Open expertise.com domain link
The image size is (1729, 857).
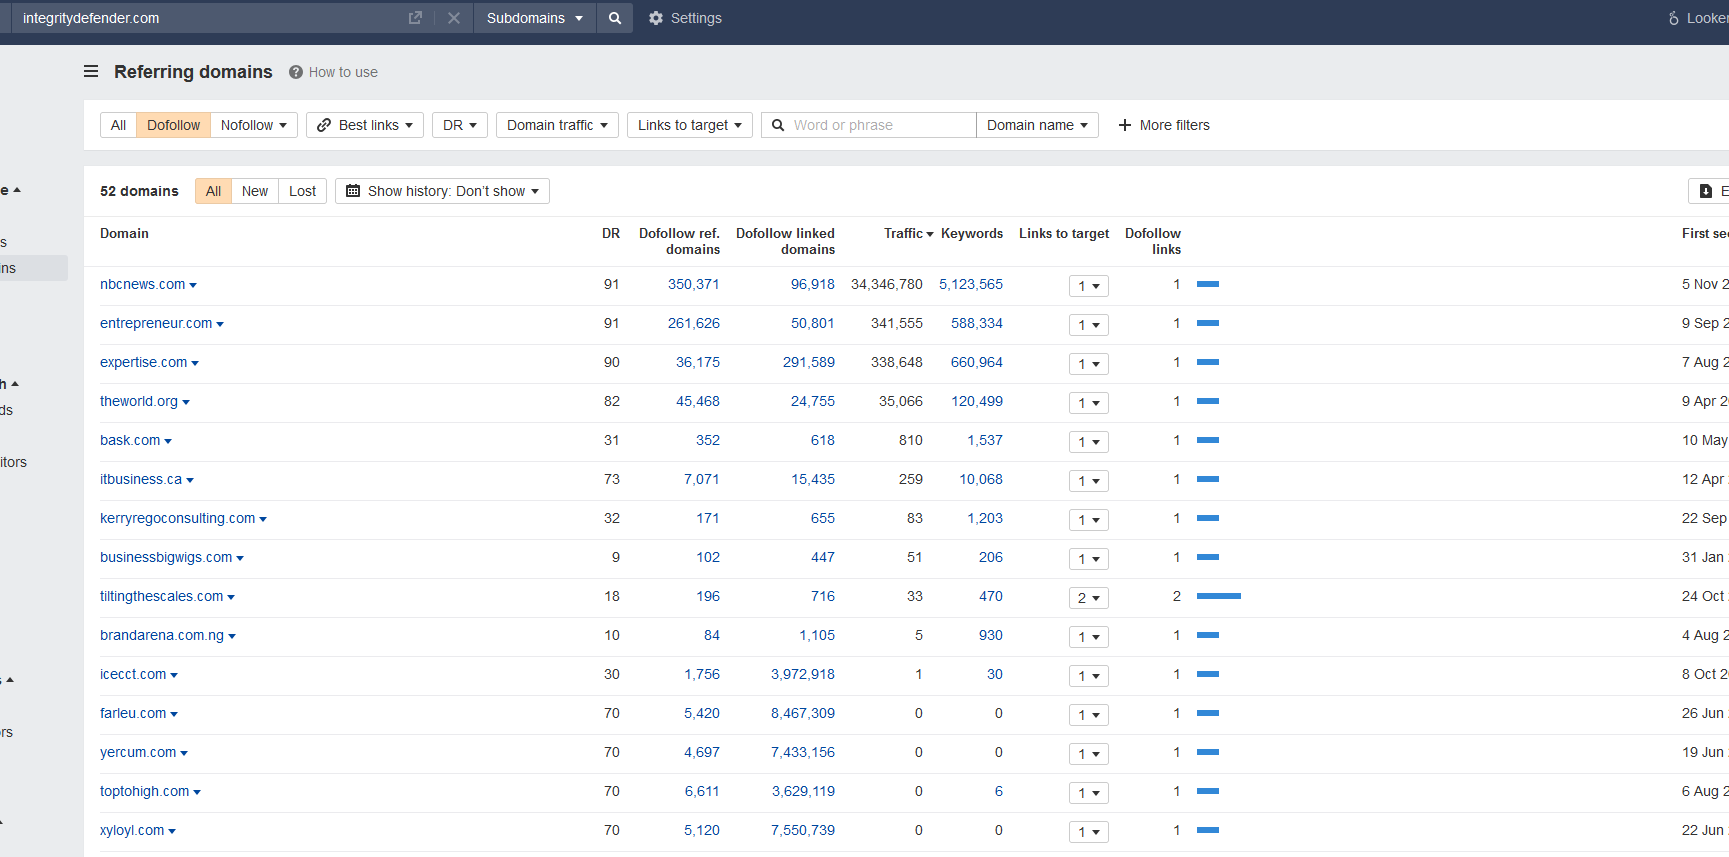pyautogui.click(x=143, y=362)
